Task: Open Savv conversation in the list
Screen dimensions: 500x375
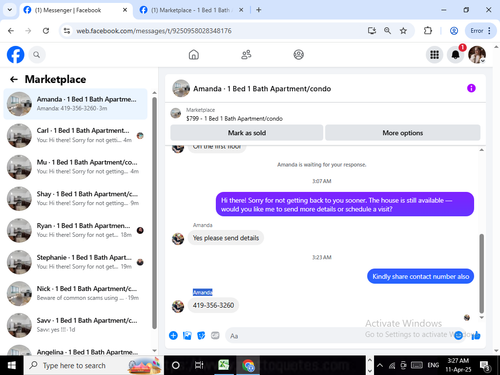Action: tap(75, 325)
